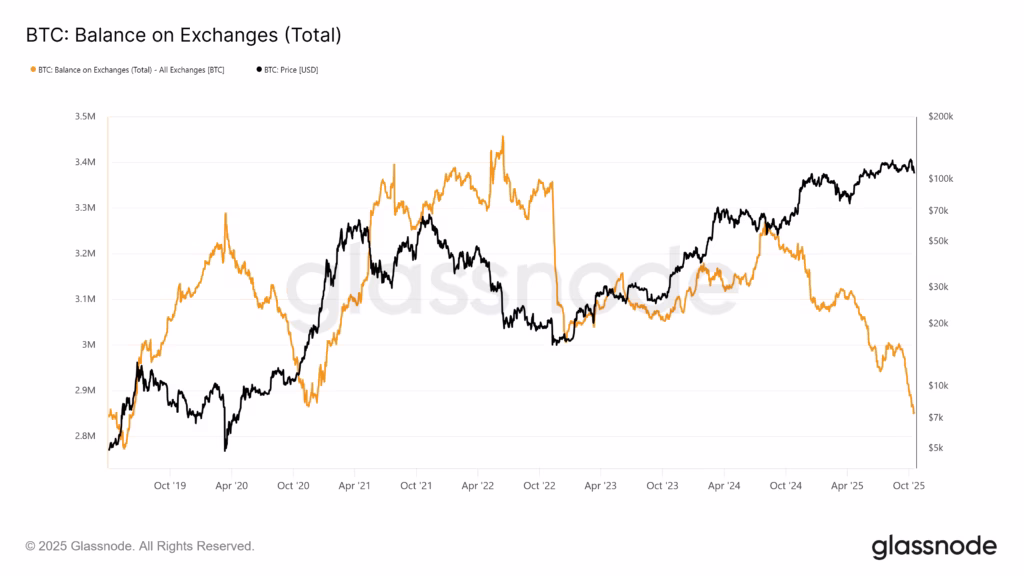Click the '2.8M' left axis label
This screenshot has height=576, width=1024.
(85, 436)
